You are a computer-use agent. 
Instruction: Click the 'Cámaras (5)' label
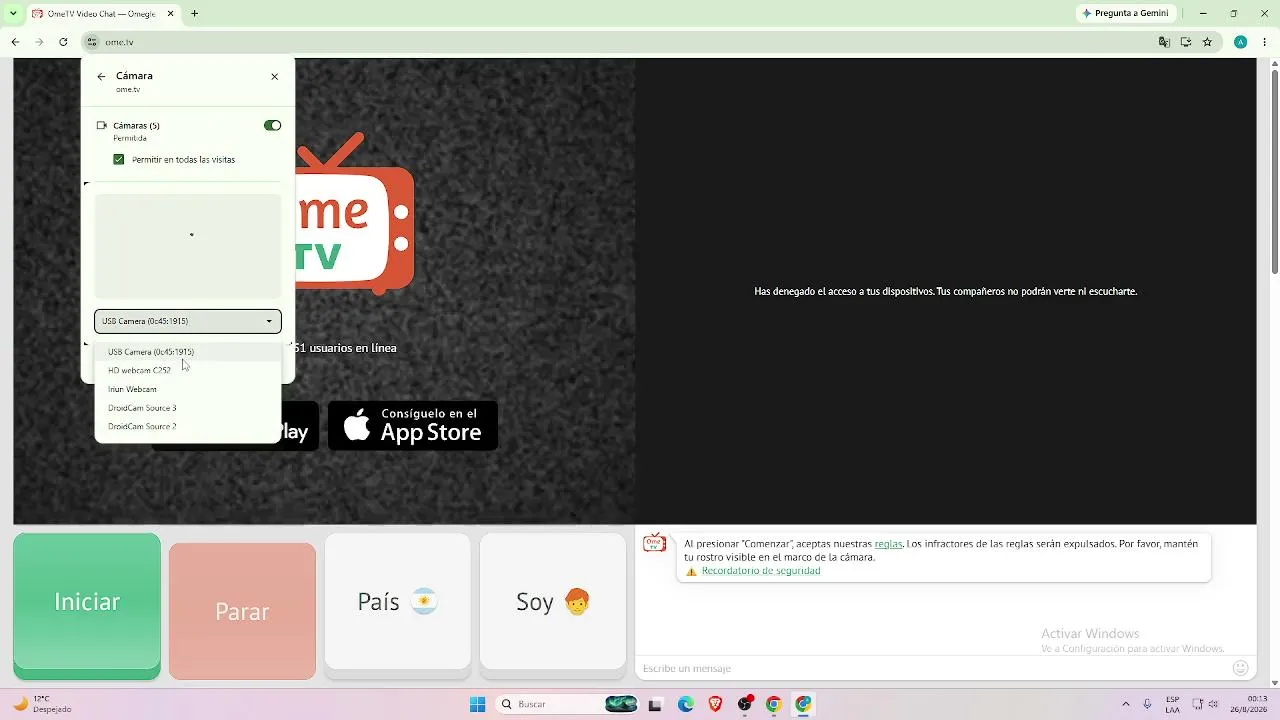pyautogui.click(x=136, y=126)
